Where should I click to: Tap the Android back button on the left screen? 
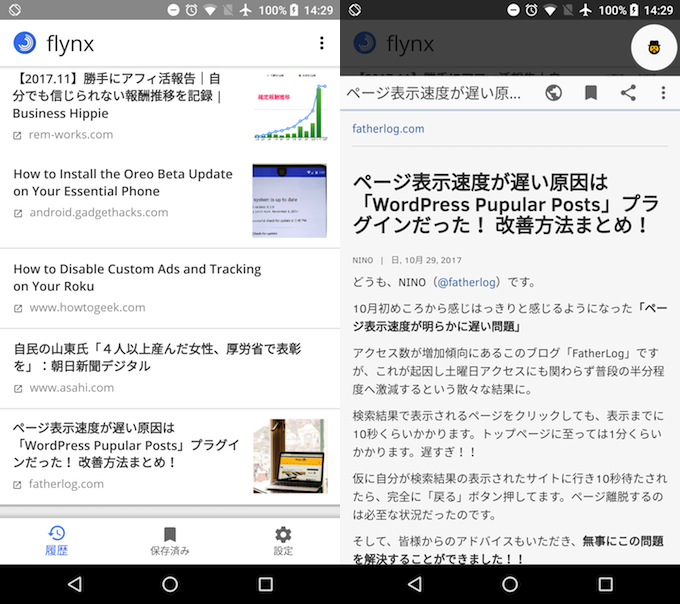tap(75, 584)
